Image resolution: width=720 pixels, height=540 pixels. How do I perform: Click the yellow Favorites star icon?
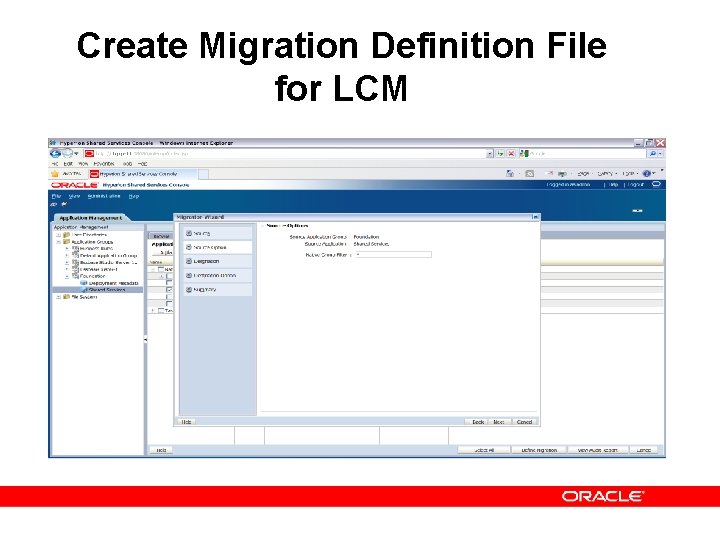click(x=55, y=174)
